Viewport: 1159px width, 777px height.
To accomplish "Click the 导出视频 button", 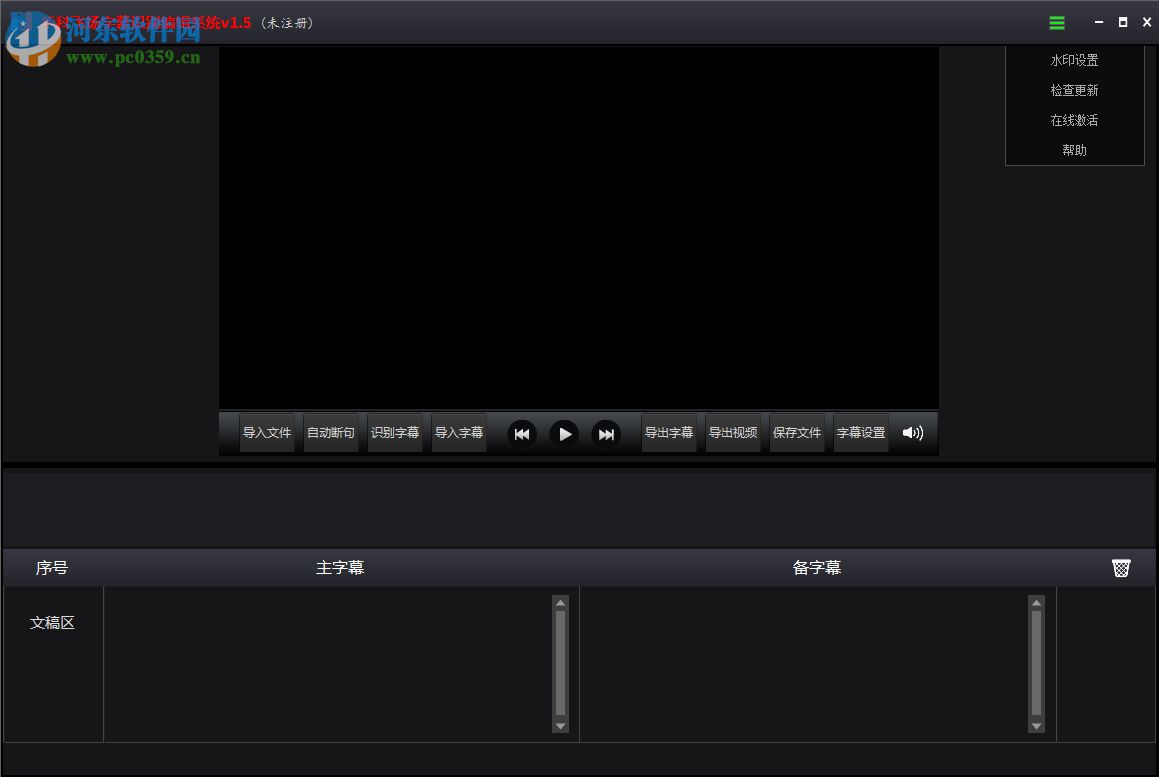I will 733,432.
